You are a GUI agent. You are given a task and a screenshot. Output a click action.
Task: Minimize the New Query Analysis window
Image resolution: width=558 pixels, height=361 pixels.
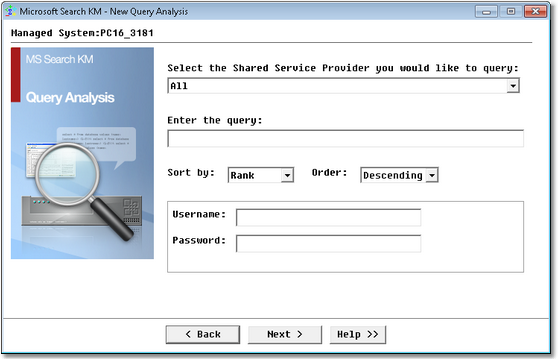click(x=486, y=12)
